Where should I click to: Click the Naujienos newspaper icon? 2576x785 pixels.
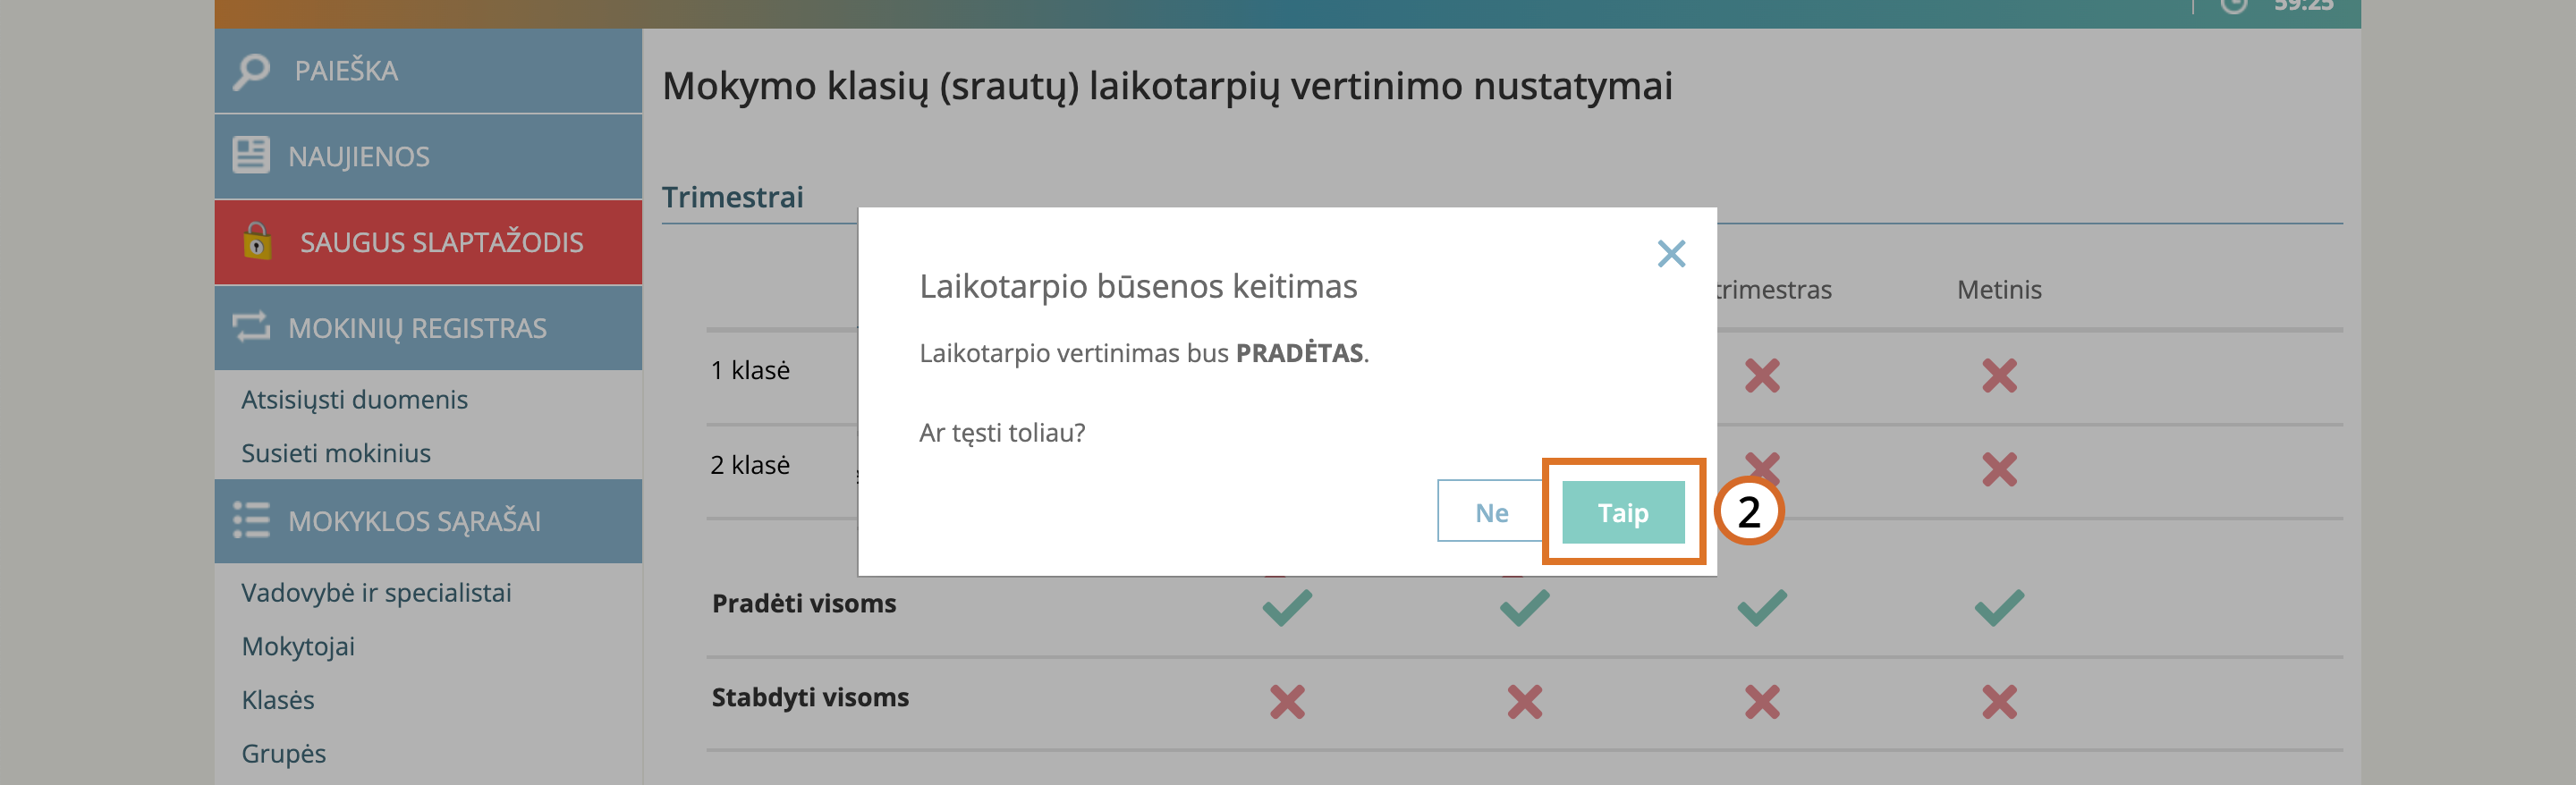point(250,156)
